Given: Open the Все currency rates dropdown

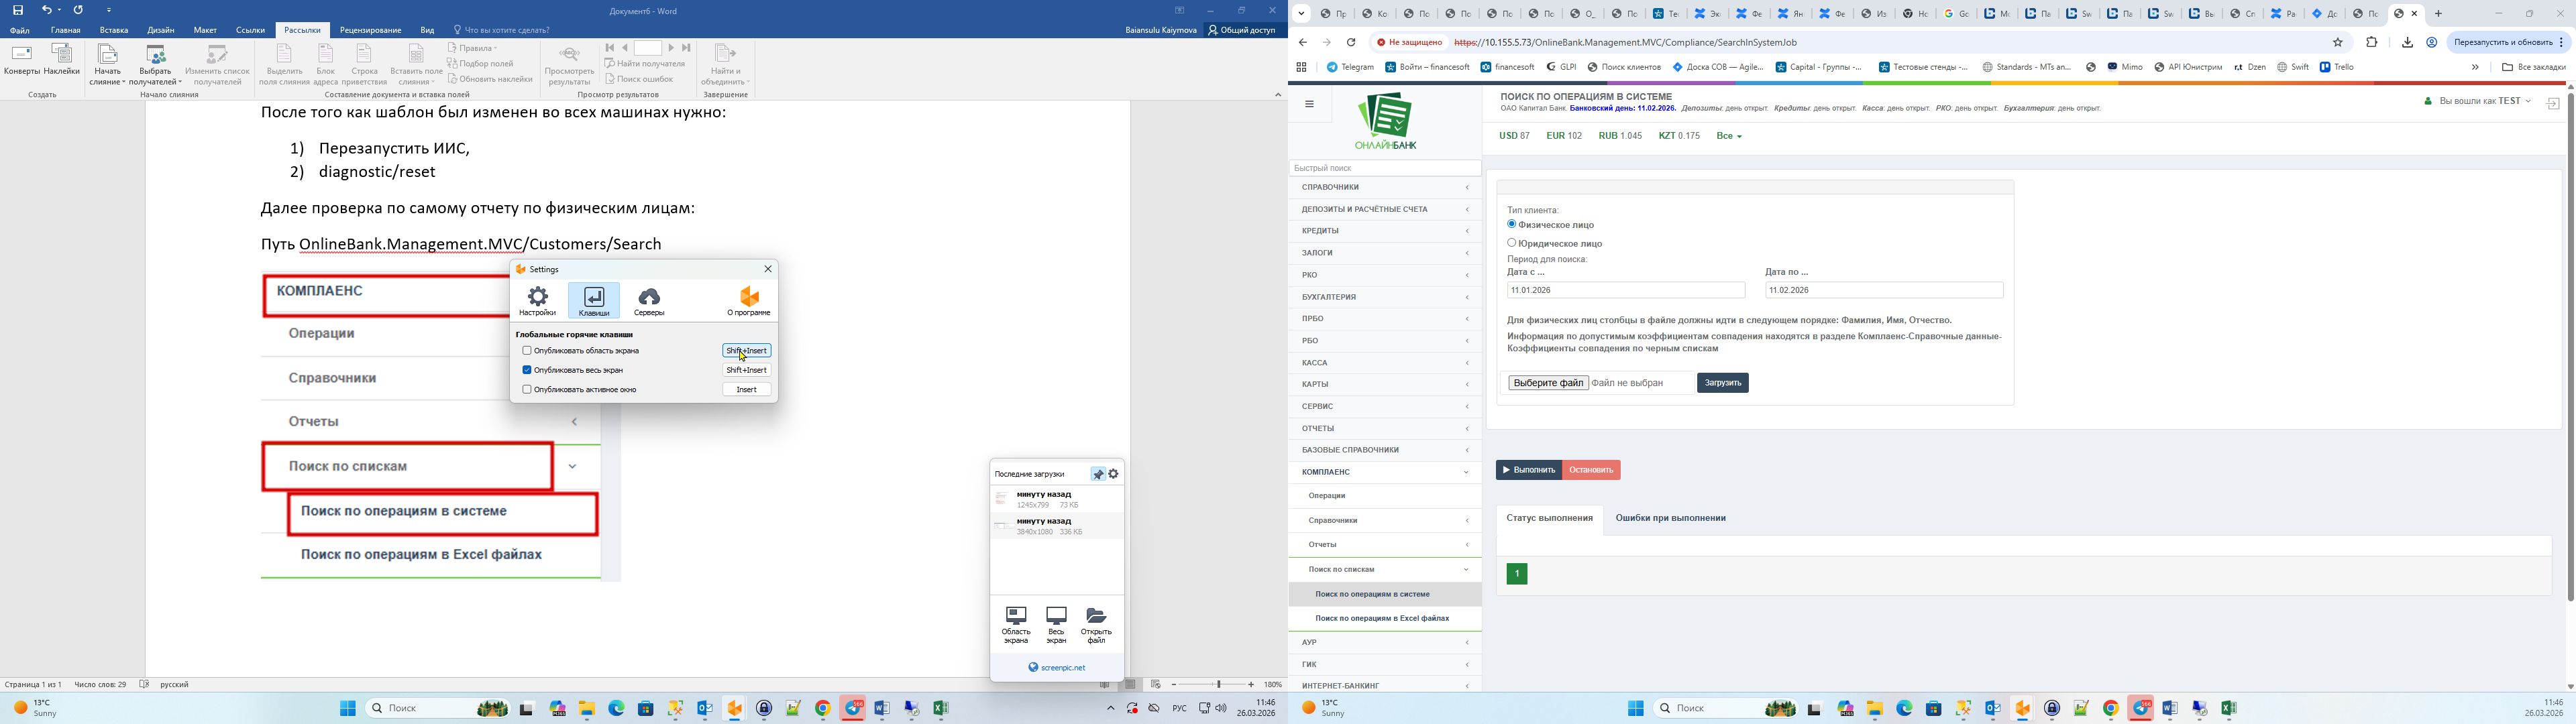Looking at the screenshot, I should click(1729, 136).
